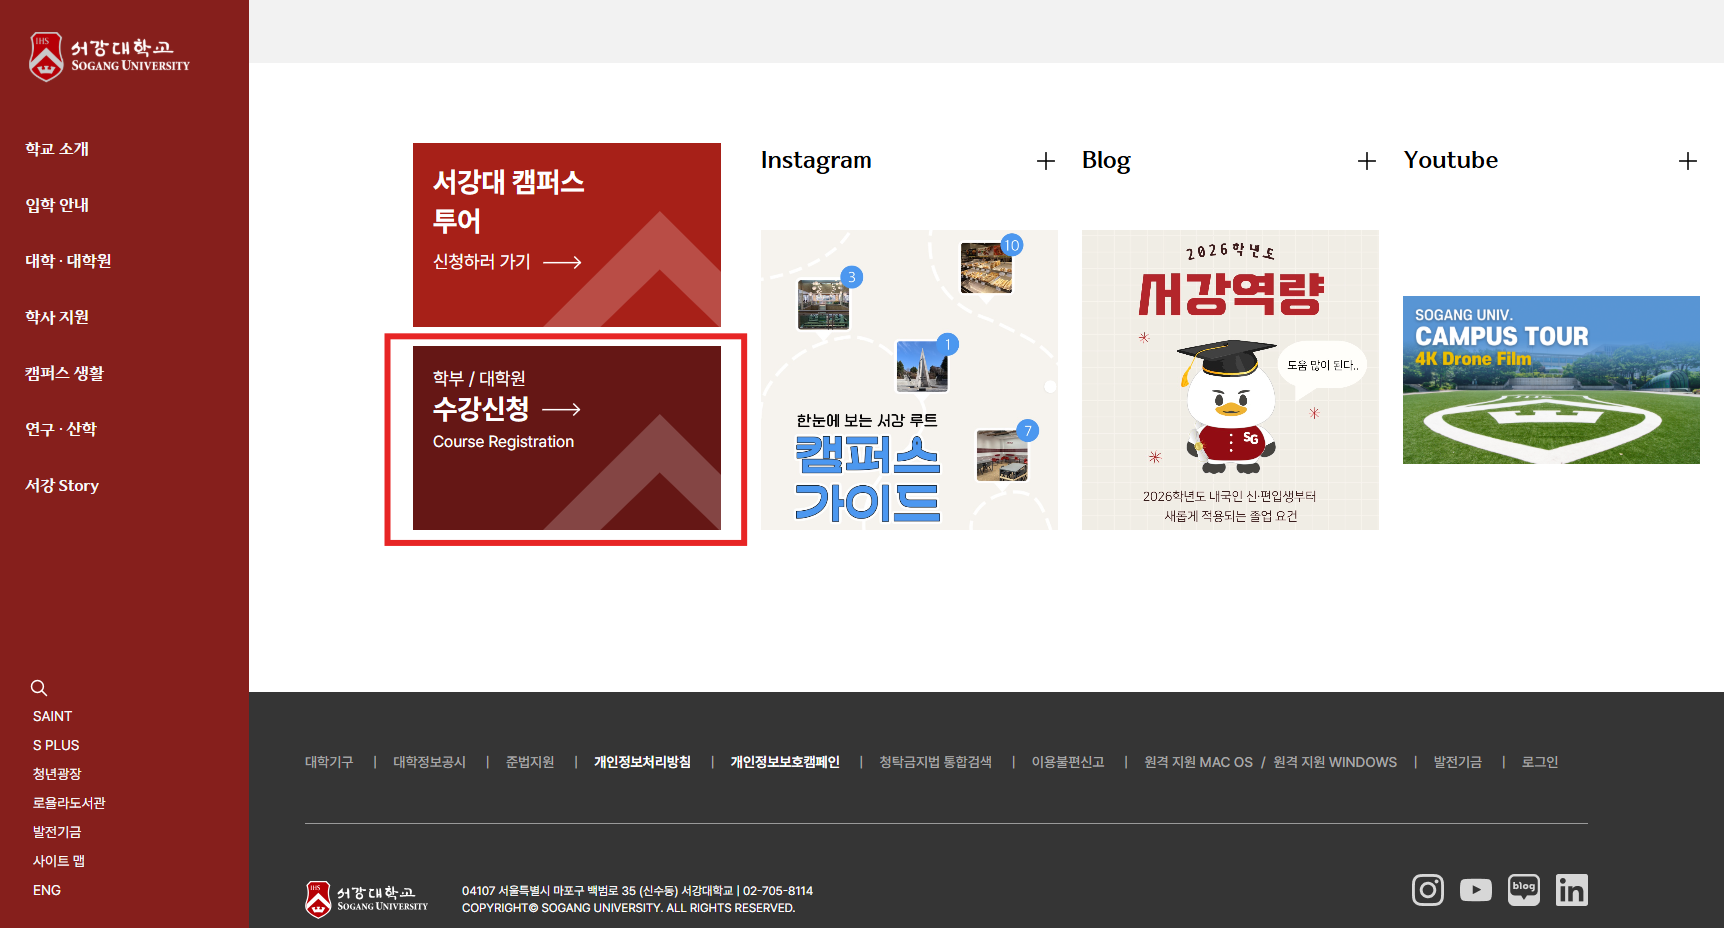
Task: Open the 학교 소개 menu
Action: [57, 149]
